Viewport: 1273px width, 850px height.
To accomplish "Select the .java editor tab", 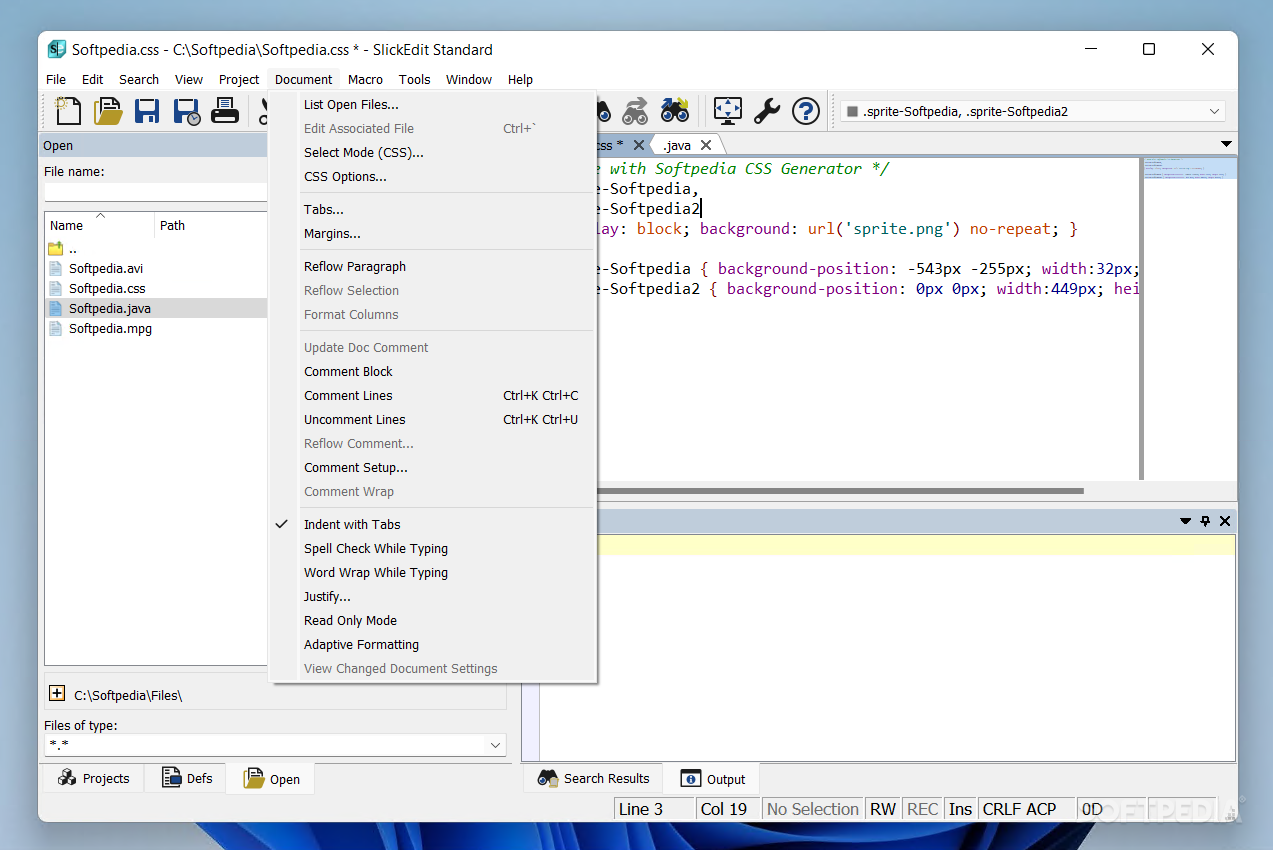I will 677,145.
